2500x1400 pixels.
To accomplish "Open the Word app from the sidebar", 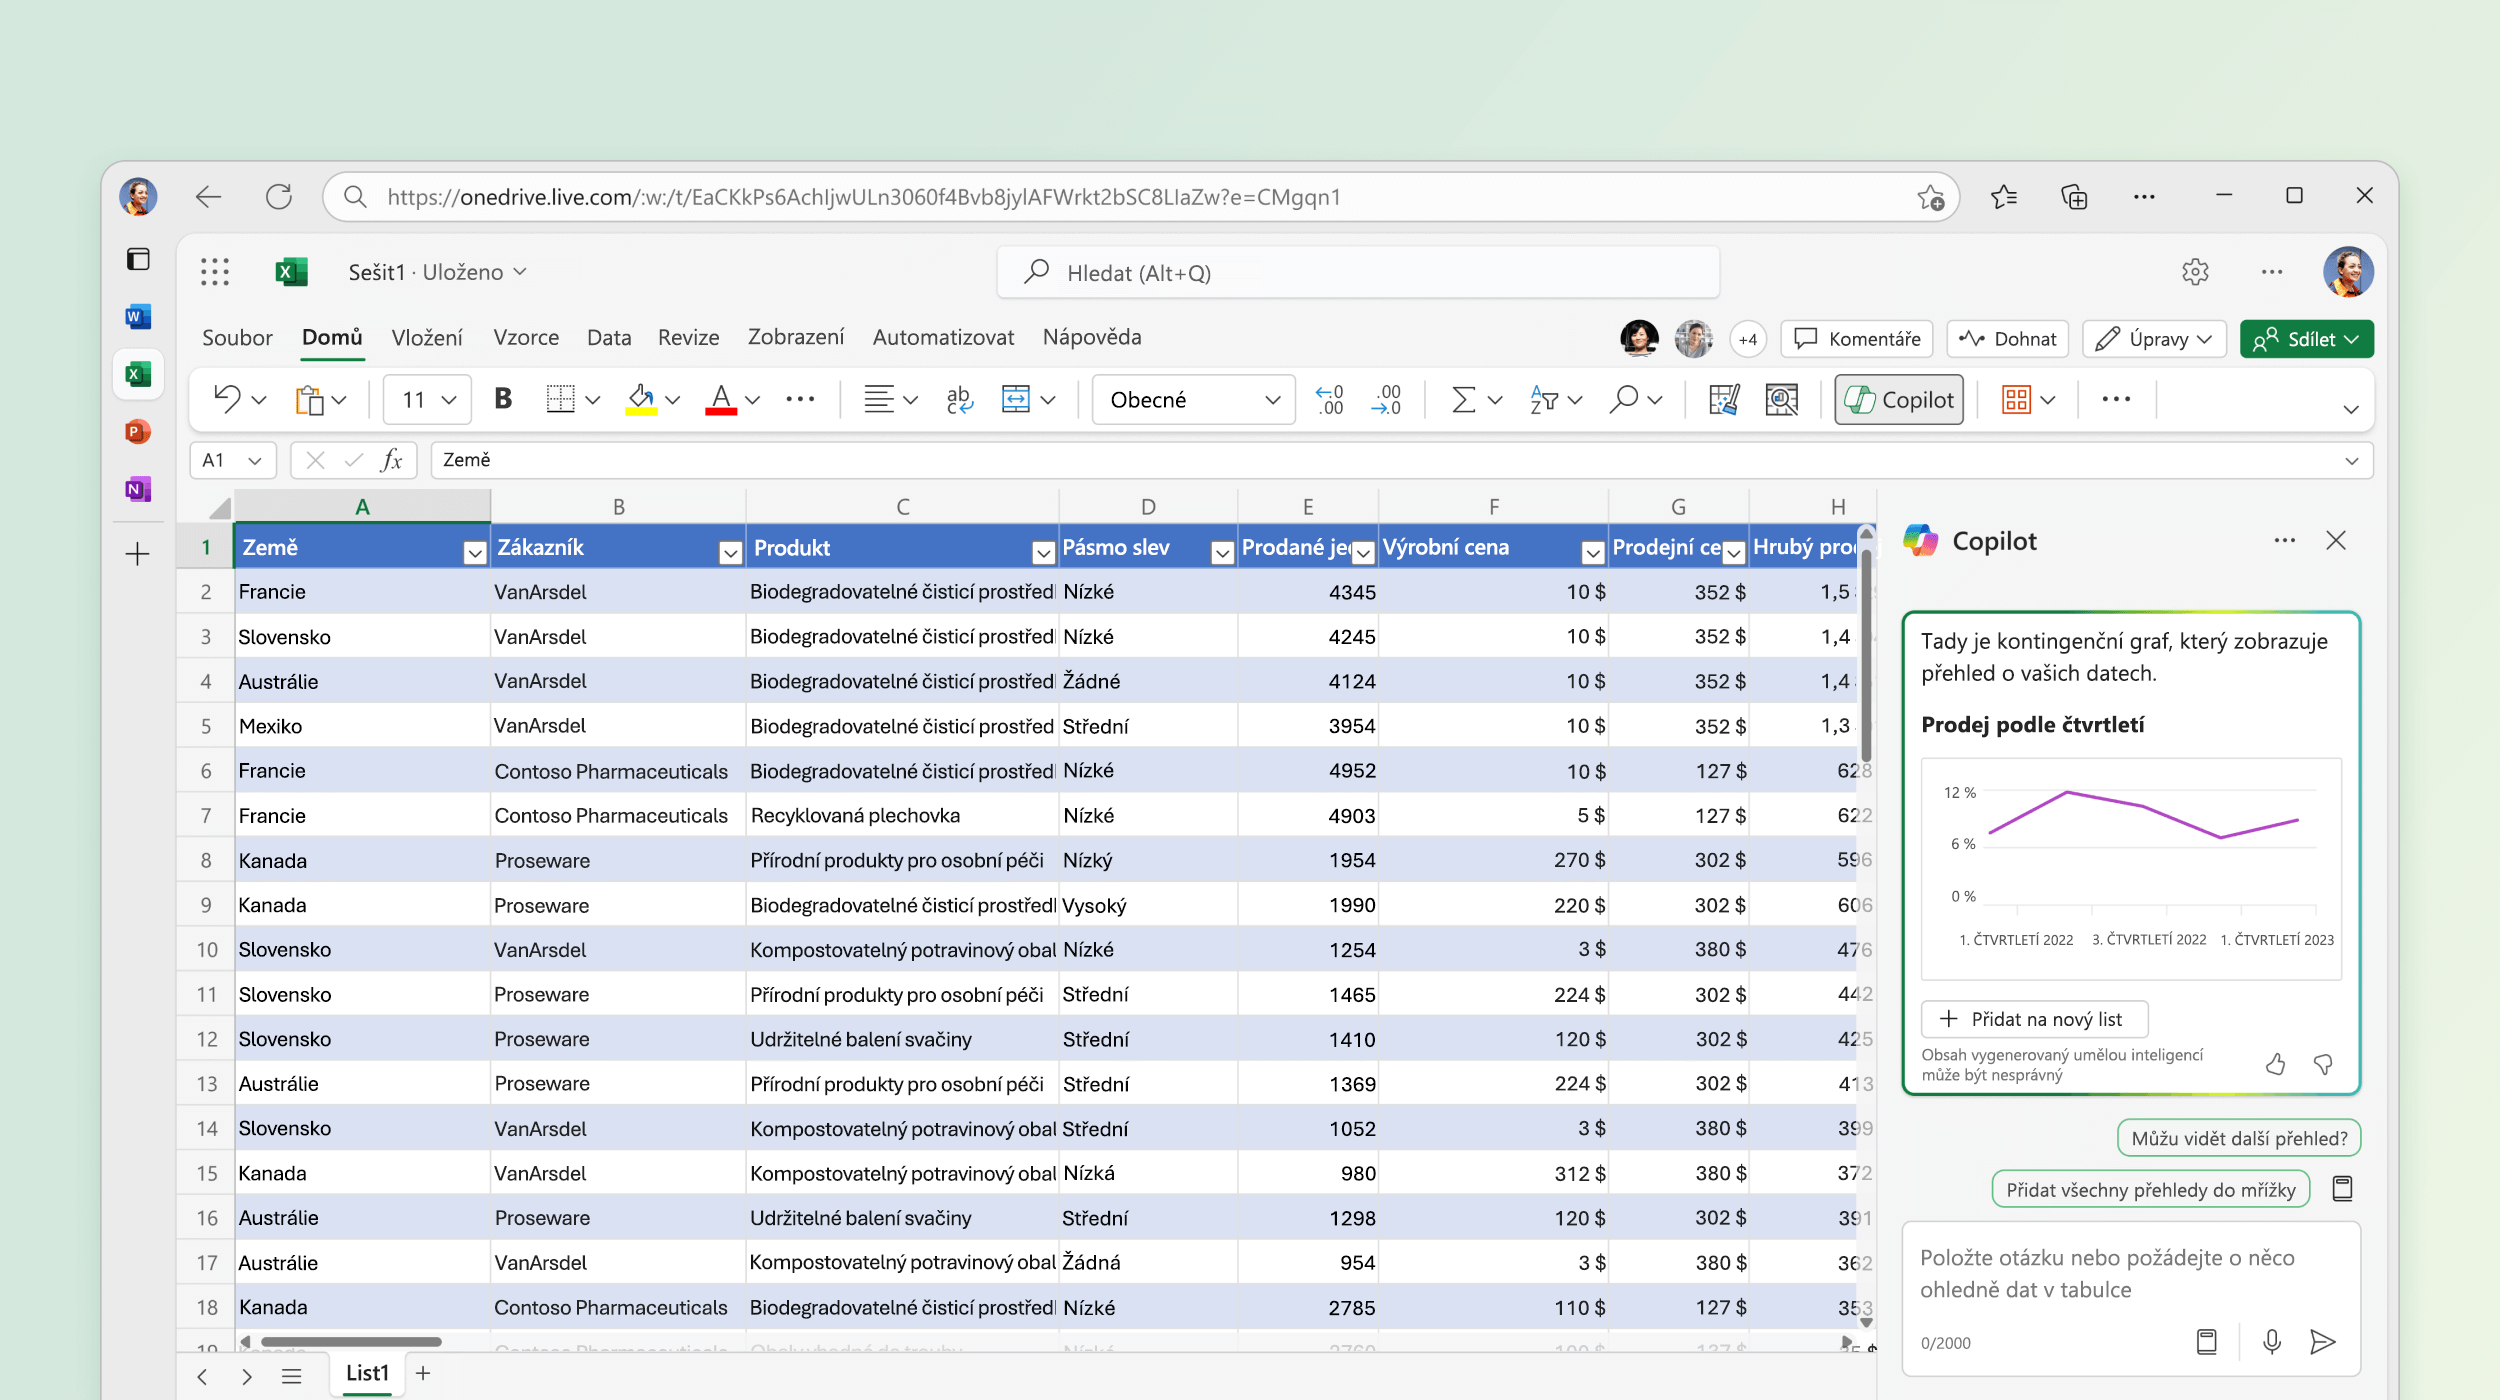I will (138, 317).
